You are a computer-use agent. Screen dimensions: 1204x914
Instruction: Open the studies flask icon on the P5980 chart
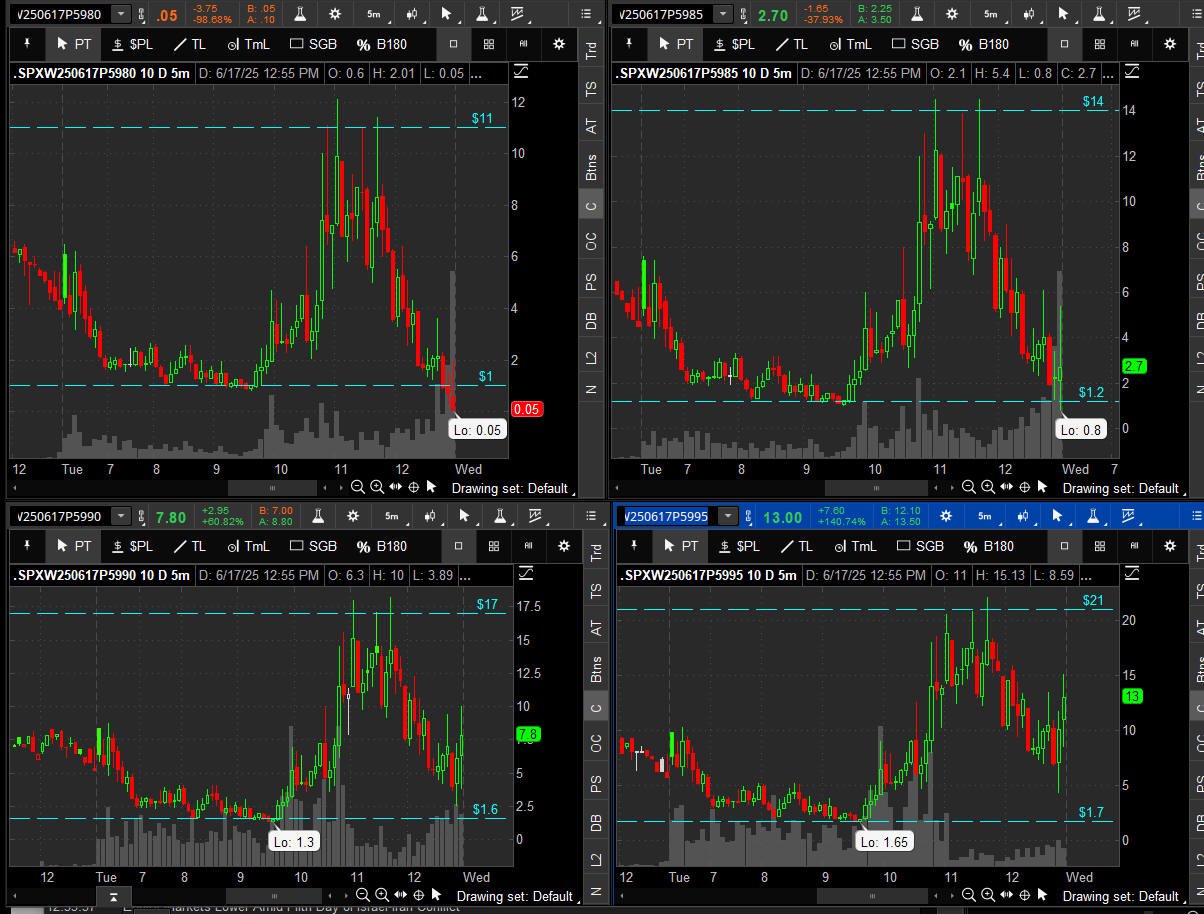(x=299, y=14)
